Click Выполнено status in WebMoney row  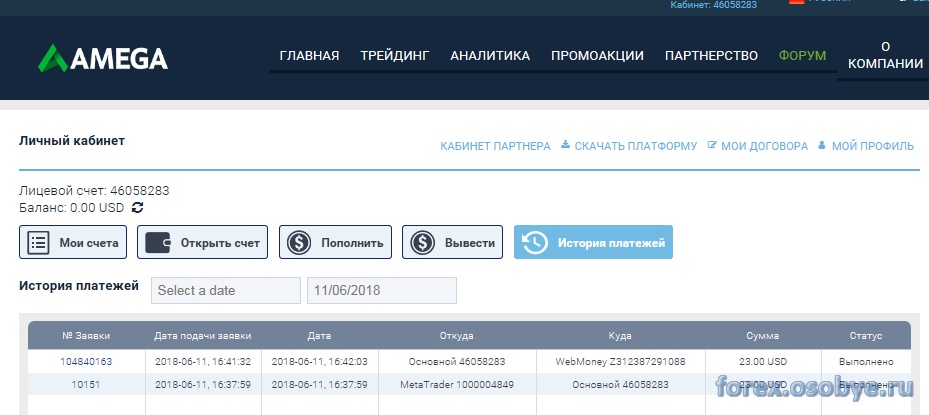[x=866, y=361]
